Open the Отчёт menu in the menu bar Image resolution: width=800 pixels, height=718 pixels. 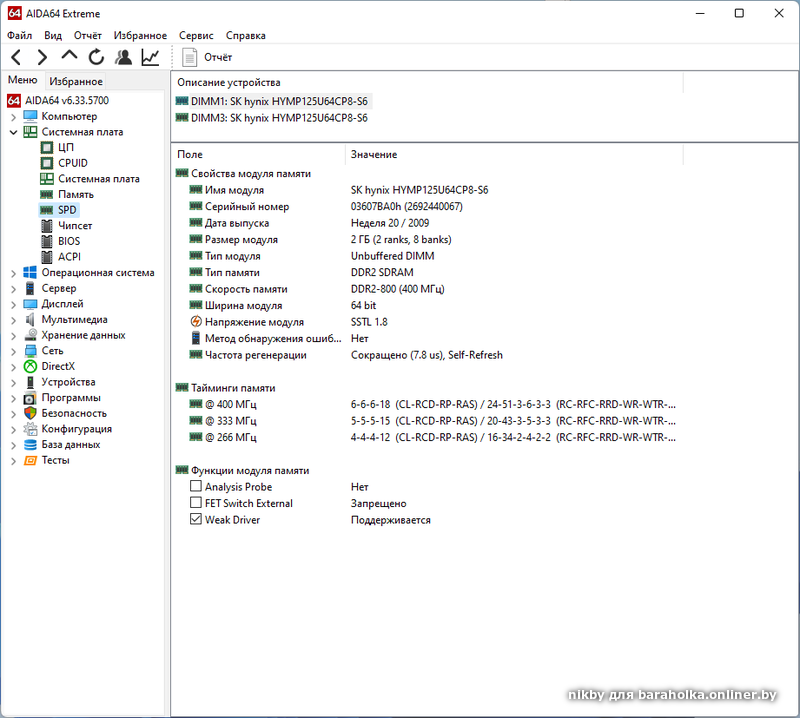(x=88, y=35)
